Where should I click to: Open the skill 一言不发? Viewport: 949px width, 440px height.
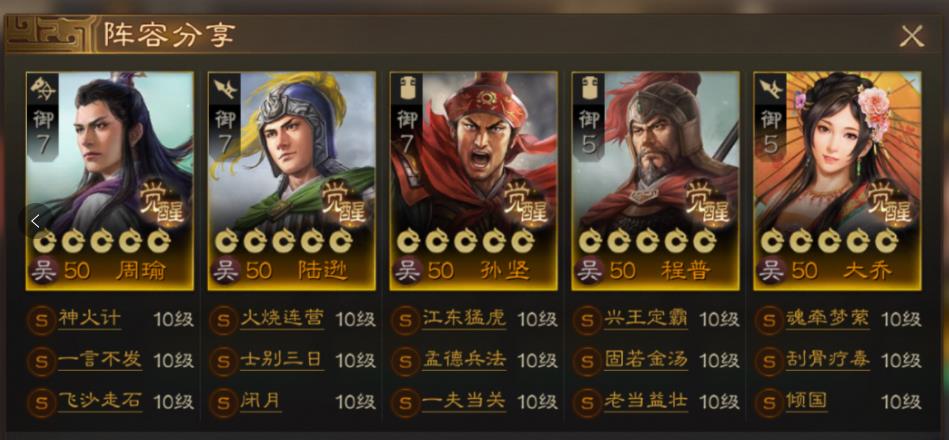click(100, 360)
